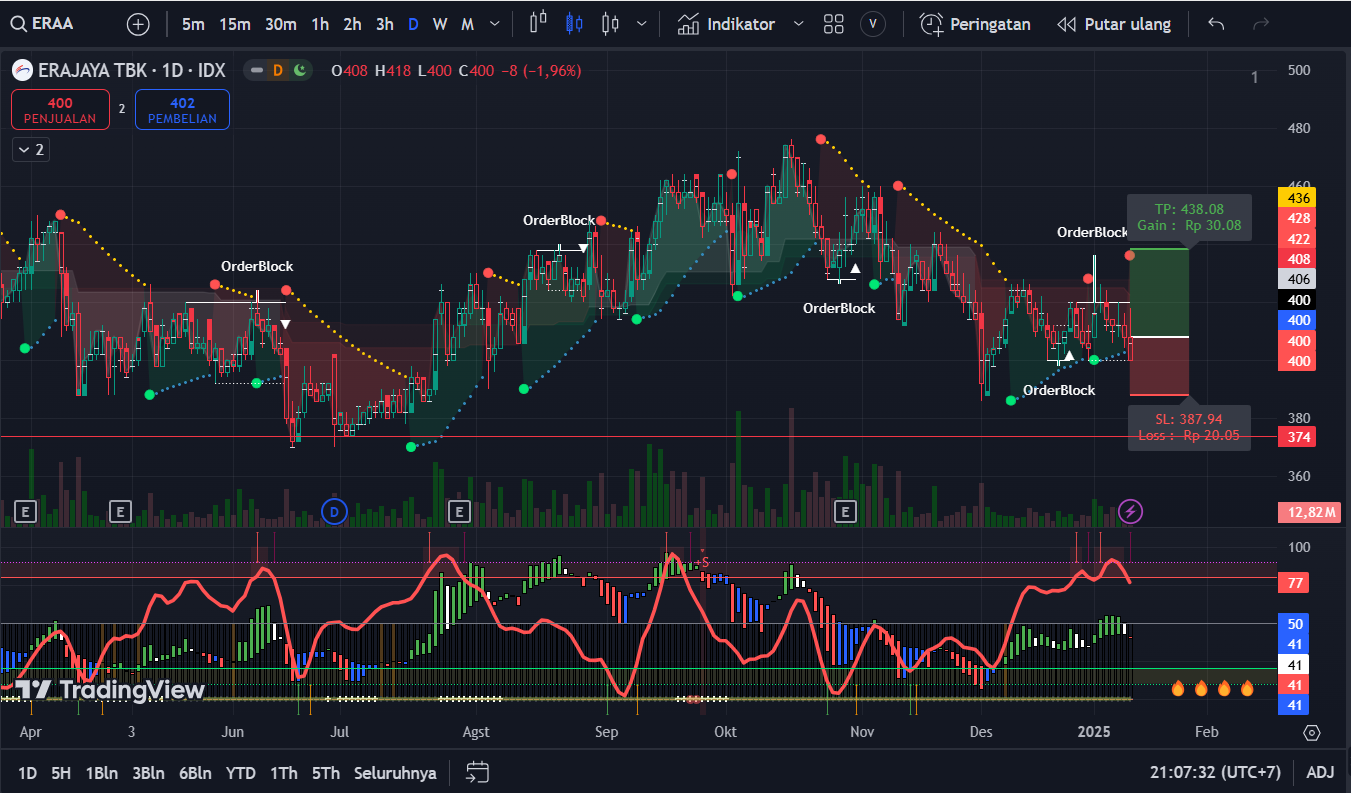Image resolution: width=1351 pixels, height=793 pixels.
Task: Expand the chart style dropdown arrow
Action: (x=641, y=24)
